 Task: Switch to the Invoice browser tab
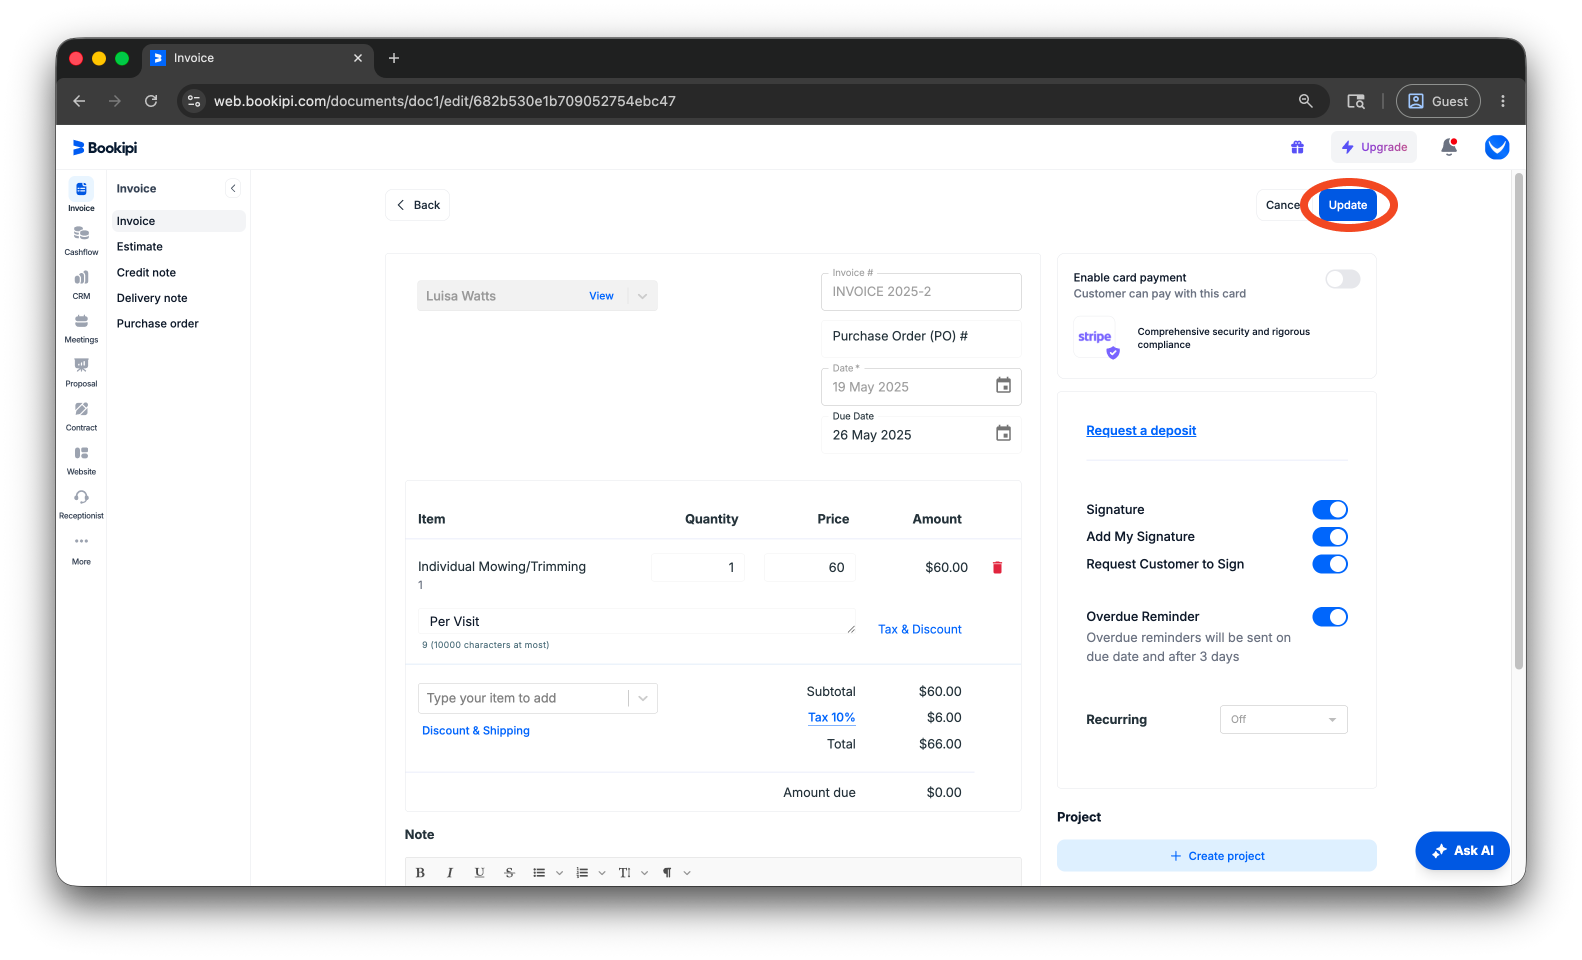pyautogui.click(x=257, y=58)
